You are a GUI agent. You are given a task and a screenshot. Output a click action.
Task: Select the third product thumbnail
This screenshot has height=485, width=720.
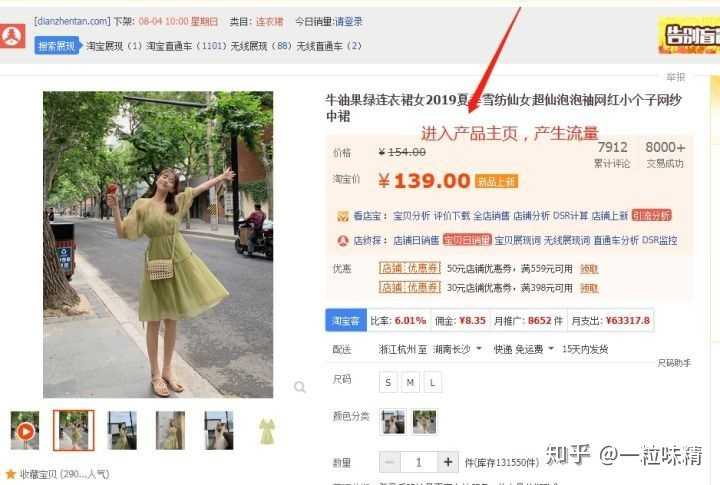click(x=122, y=430)
